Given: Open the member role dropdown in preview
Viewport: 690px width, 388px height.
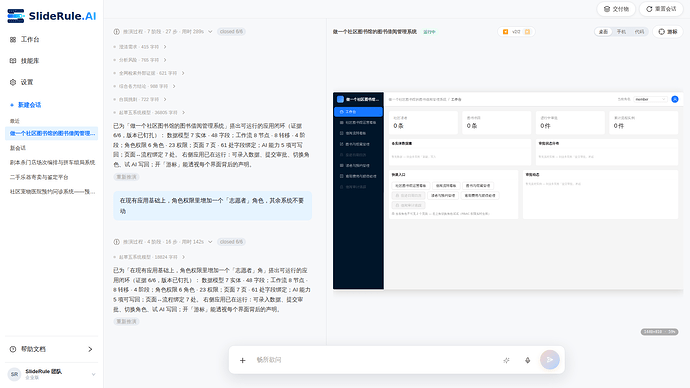Looking at the screenshot, I should point(650,99).
